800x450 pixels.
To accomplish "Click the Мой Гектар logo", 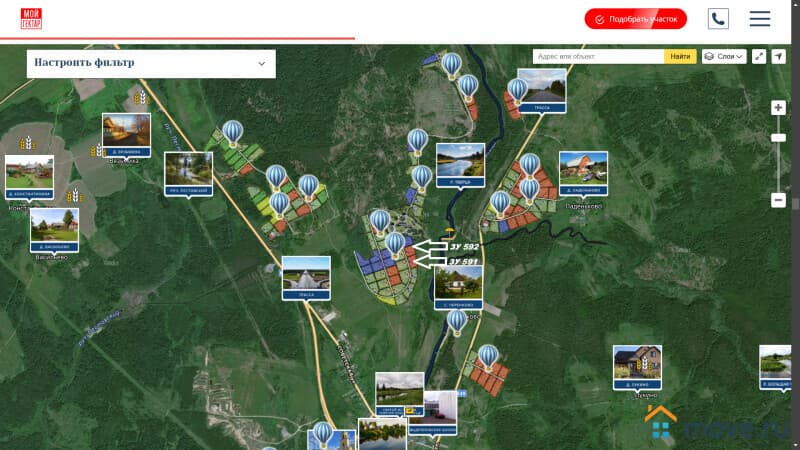I will [x=31, y=19].
